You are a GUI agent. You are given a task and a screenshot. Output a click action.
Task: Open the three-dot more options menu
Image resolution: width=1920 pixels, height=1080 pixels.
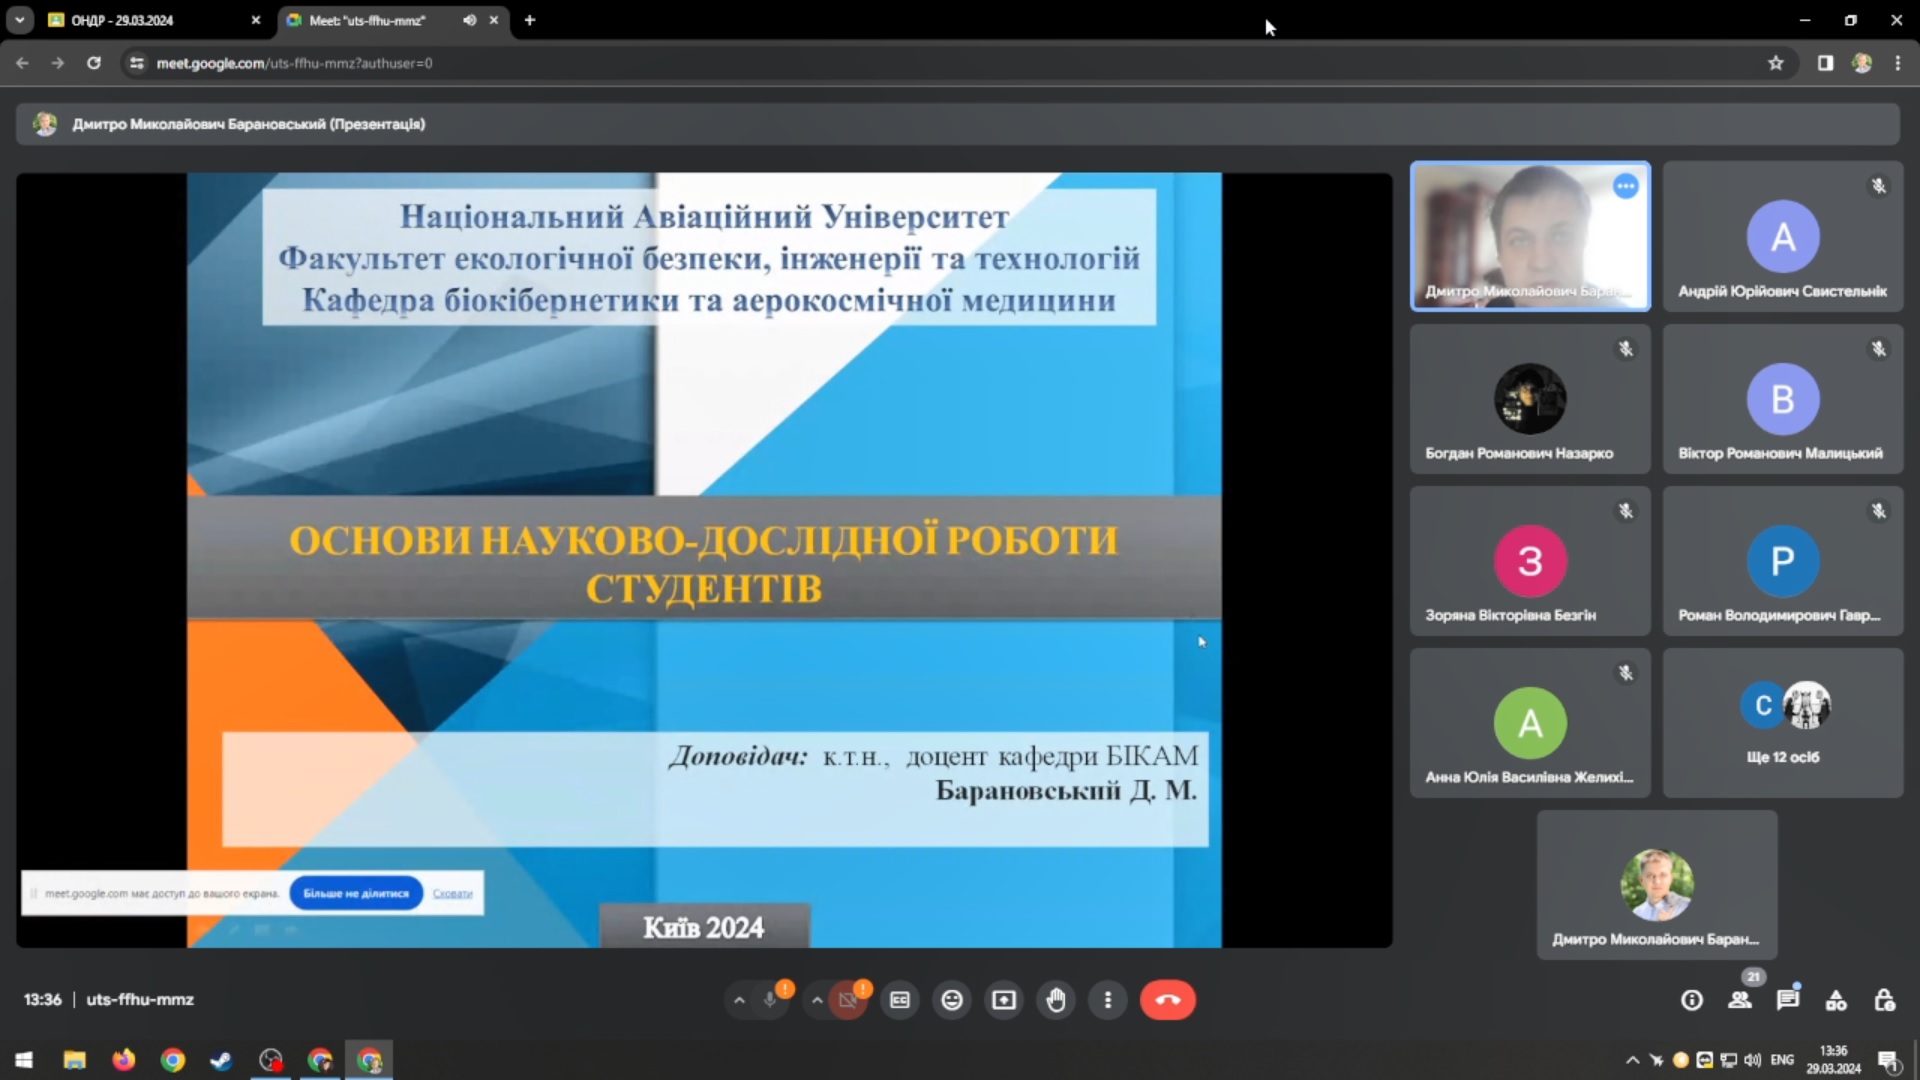[x=1107, y=1000]
